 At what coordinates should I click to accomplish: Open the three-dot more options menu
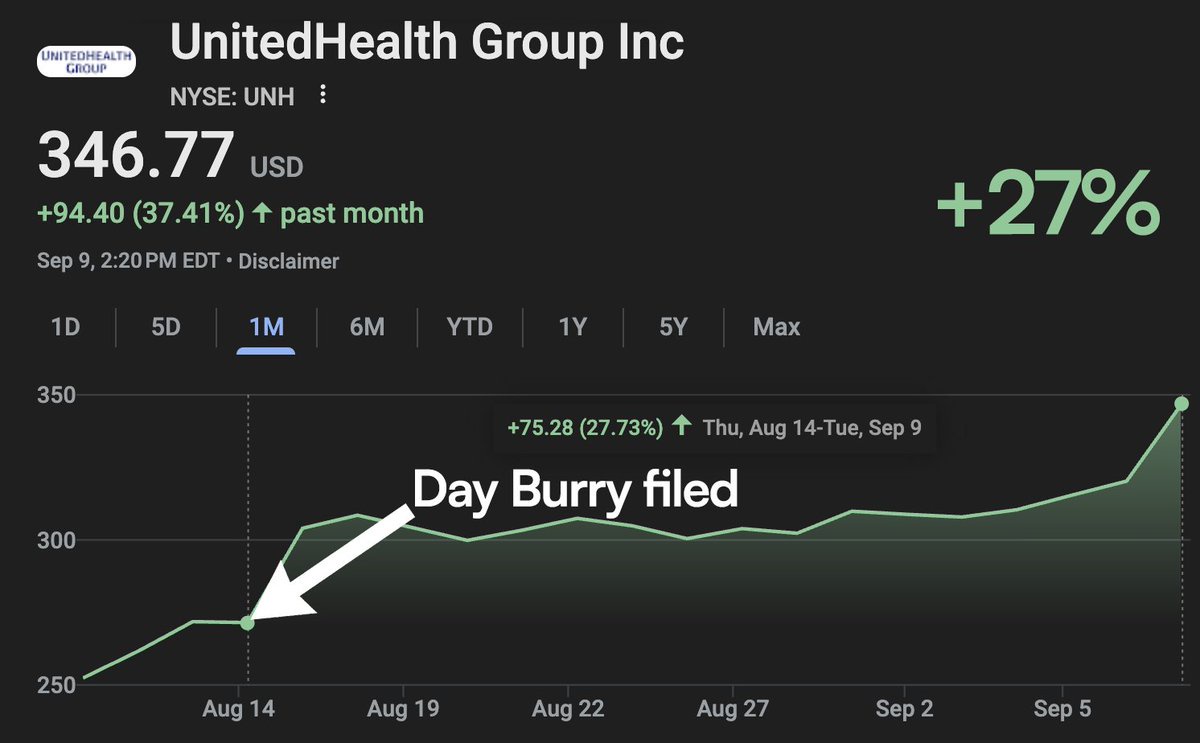click(x=322, y=95)
